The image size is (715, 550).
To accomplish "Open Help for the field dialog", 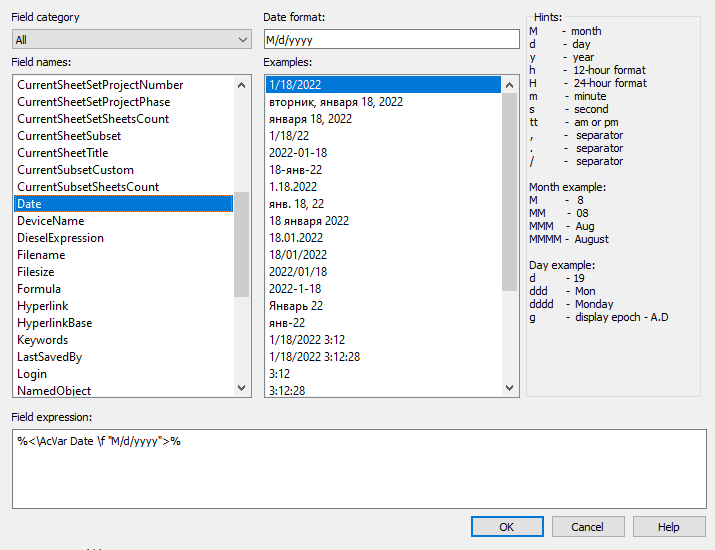I will click(668, 527).
